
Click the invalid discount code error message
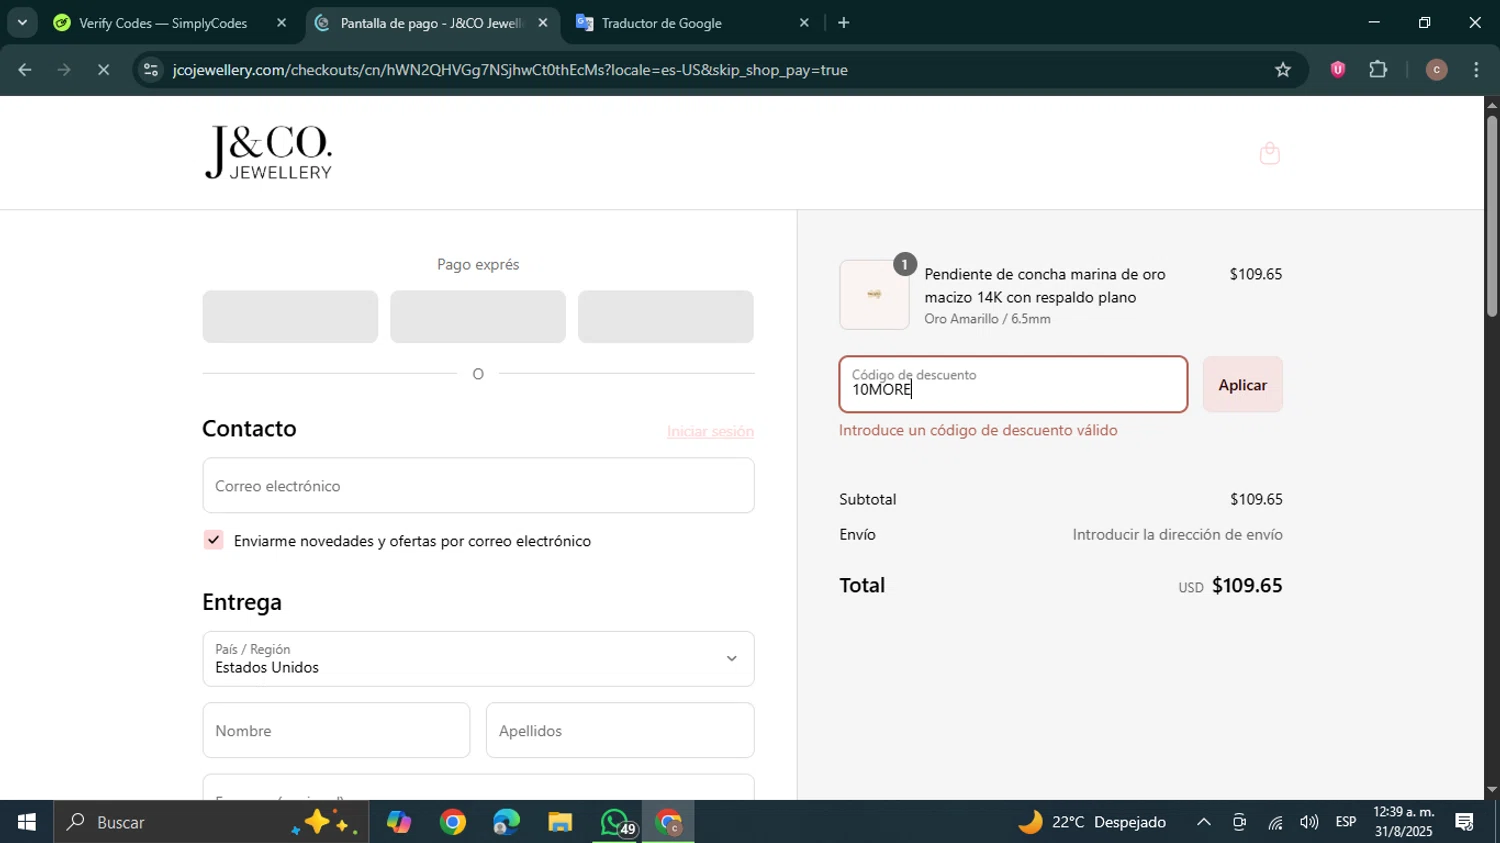coord(978,430)
